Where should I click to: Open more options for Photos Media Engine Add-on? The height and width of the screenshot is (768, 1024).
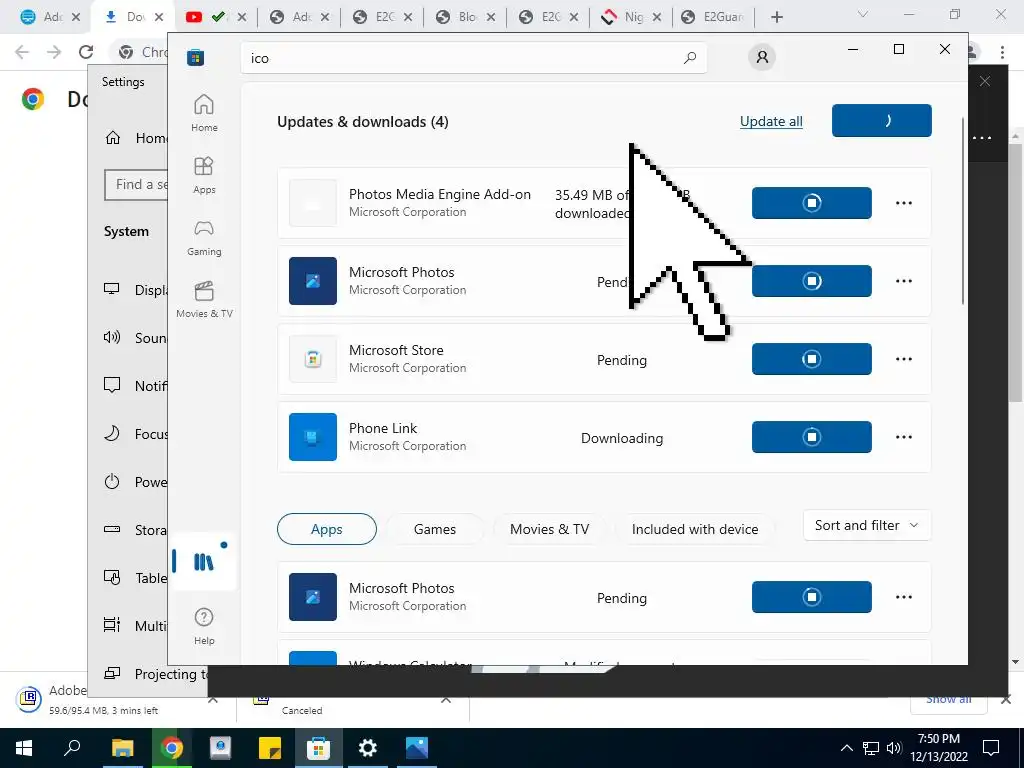904,202
